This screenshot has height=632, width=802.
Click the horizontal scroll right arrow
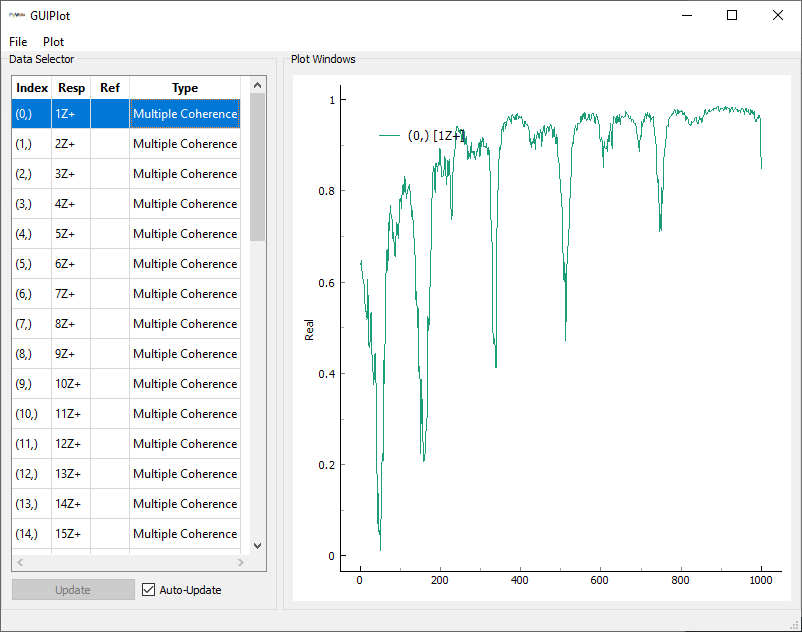click(242, 563)
